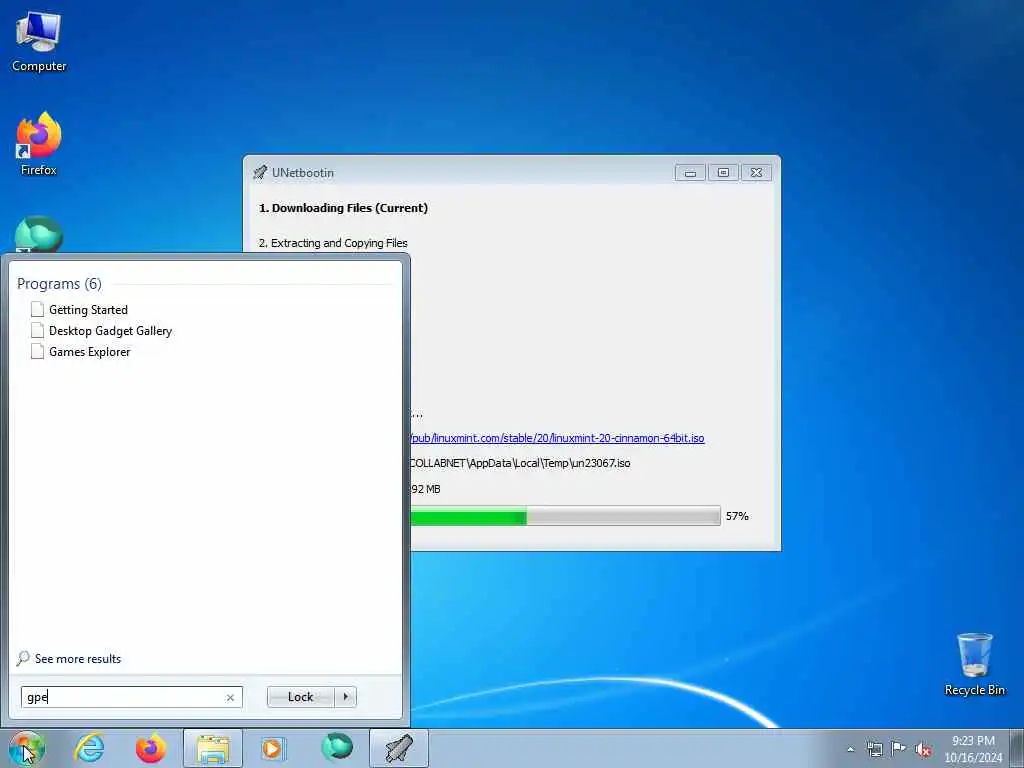Viewport: 1024px width, 768px height.
Task: Click the 57% download progress bar
Action: tap(566, 516)
